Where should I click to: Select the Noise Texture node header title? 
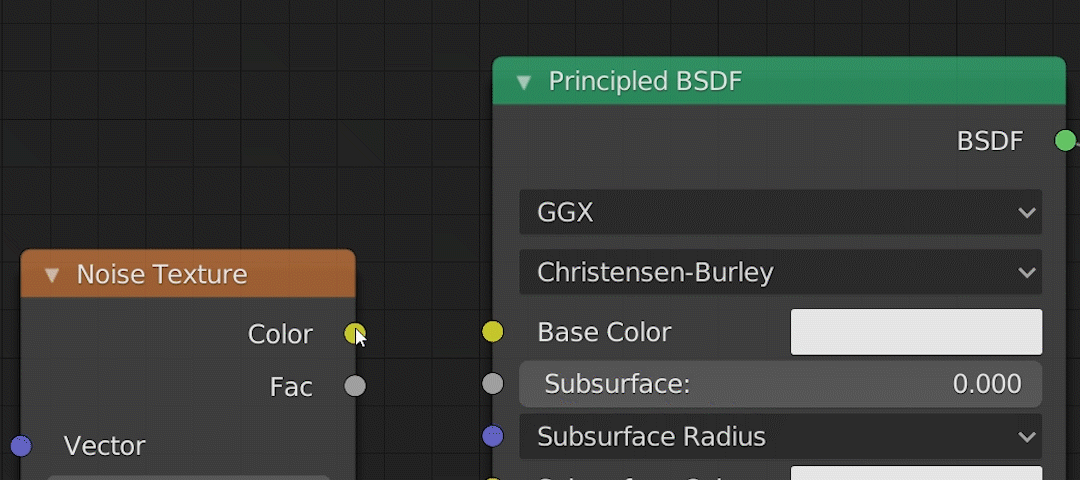point(162,275)
